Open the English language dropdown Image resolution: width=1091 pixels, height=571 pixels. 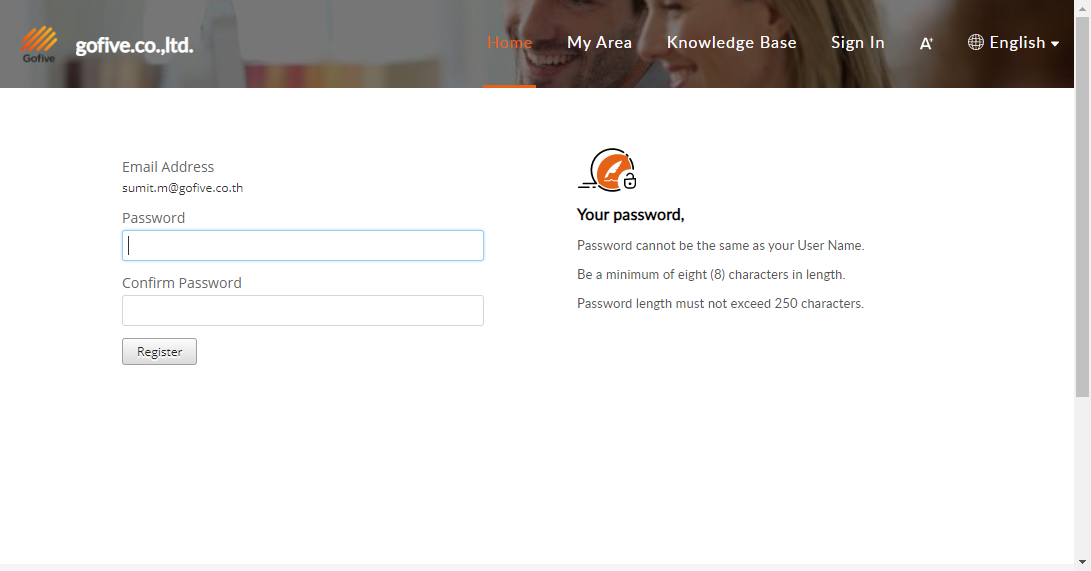point(1016,42)
